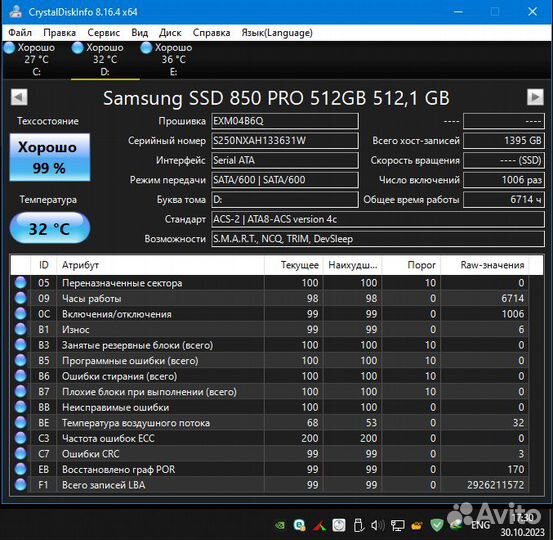Go to the next disk arrow
The image size is (553, 540).
(x=535, y=97)
